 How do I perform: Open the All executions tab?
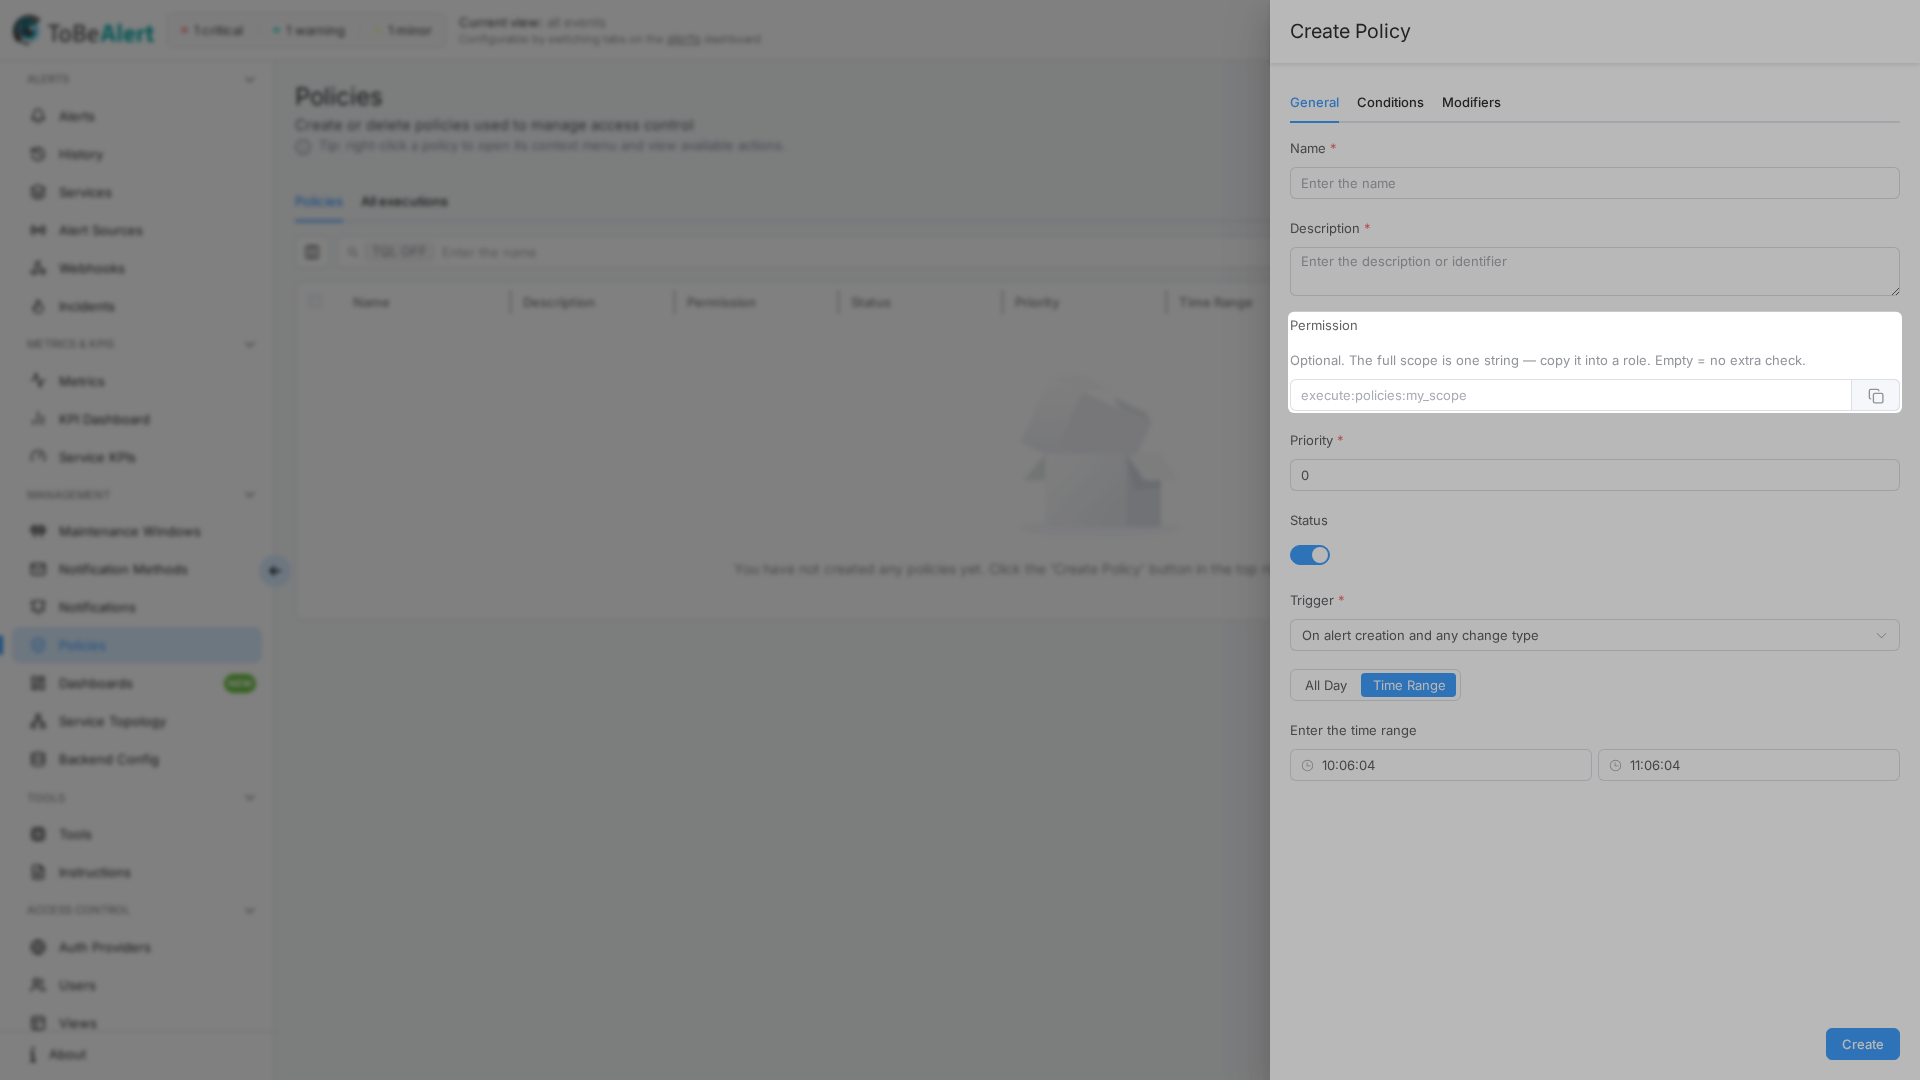tap(404, 202)
